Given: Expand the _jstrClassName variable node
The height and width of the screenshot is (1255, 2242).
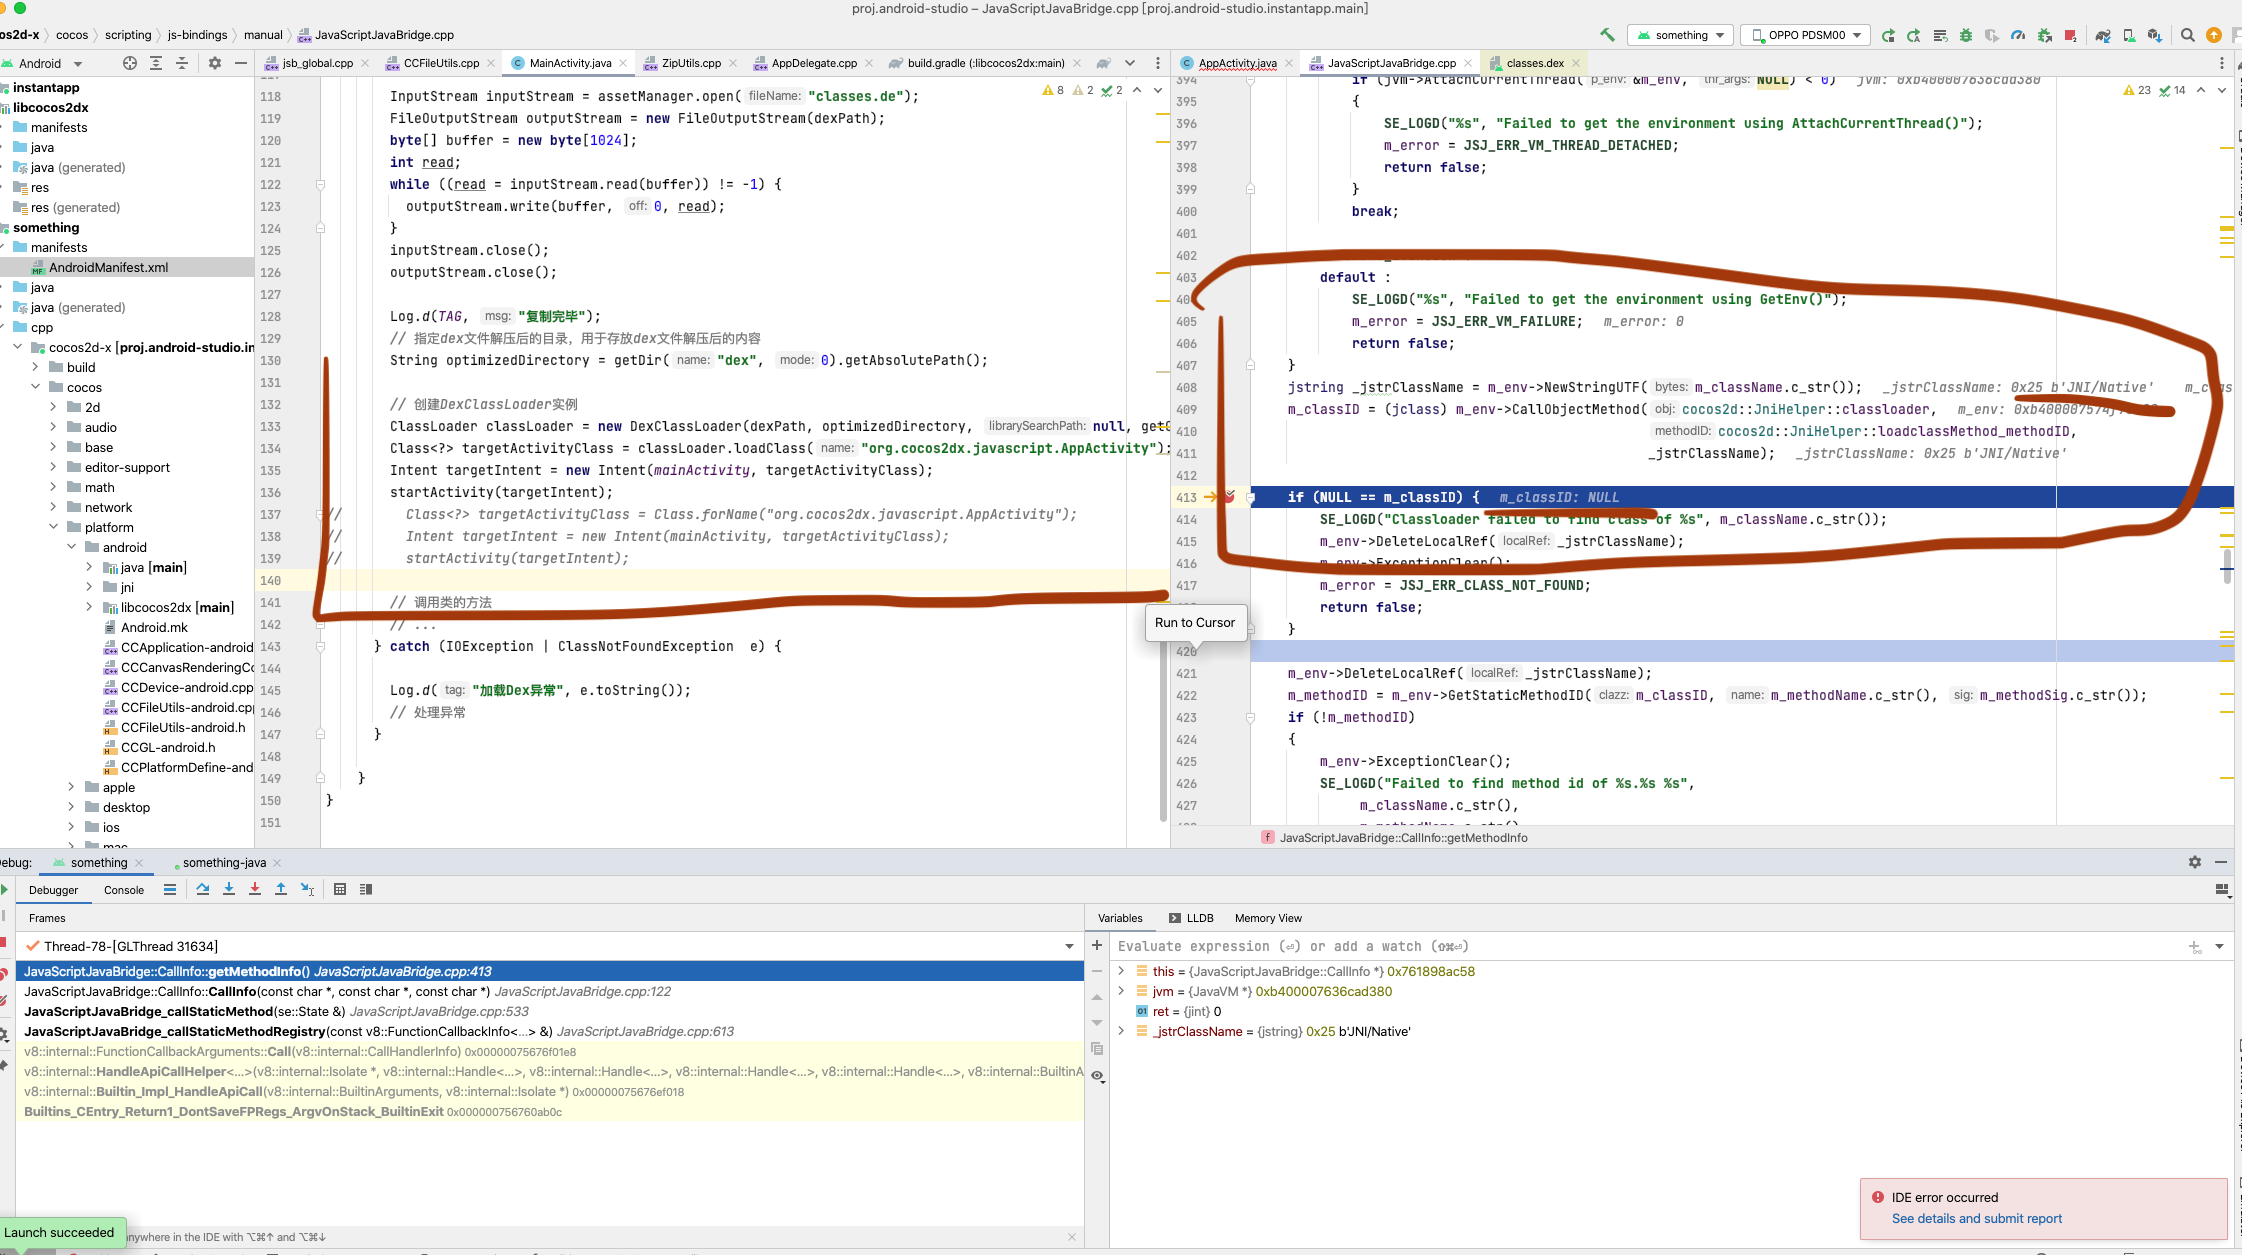Looking at the screenshot, I should click(x=1121, y=1031).
